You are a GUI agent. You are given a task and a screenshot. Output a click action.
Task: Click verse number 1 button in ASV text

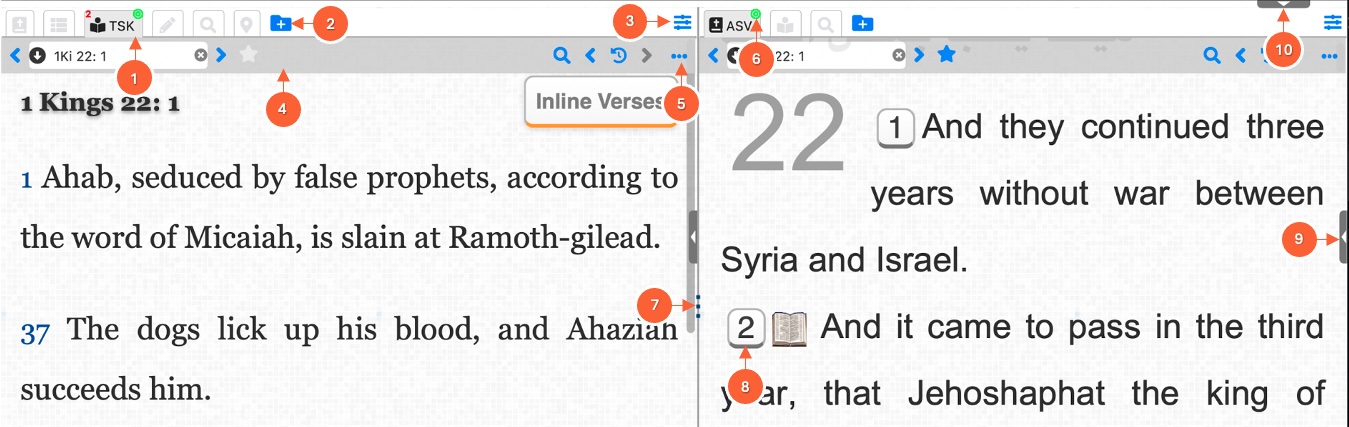(896, 128)
